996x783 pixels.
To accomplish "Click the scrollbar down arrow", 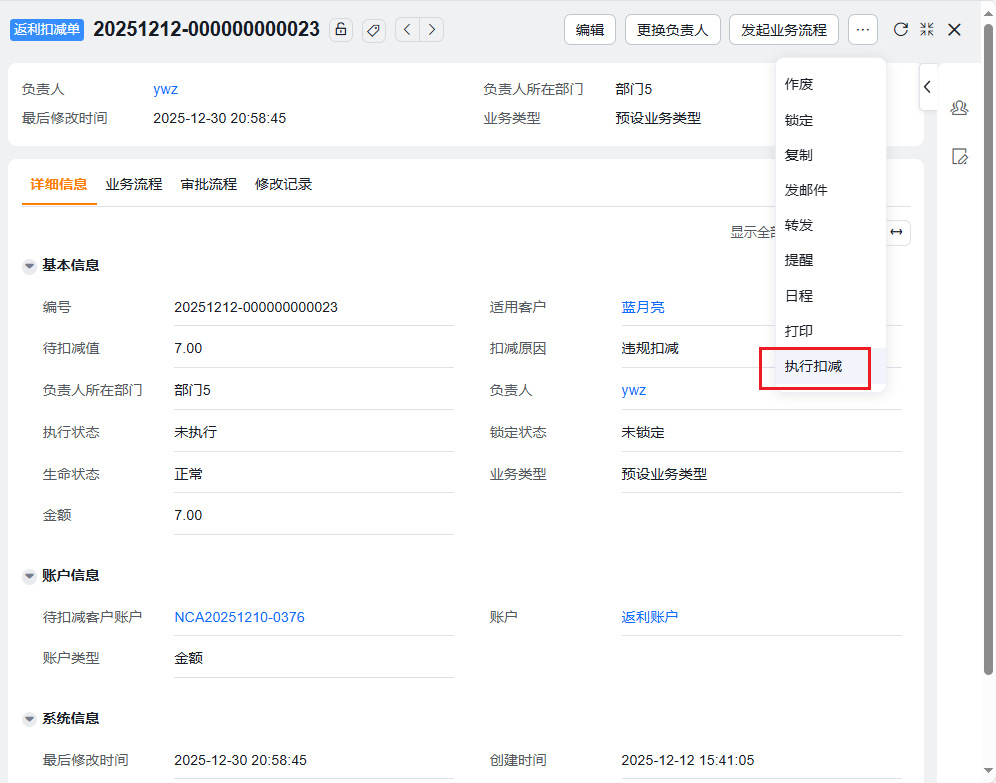I will [x=988, y=772].
